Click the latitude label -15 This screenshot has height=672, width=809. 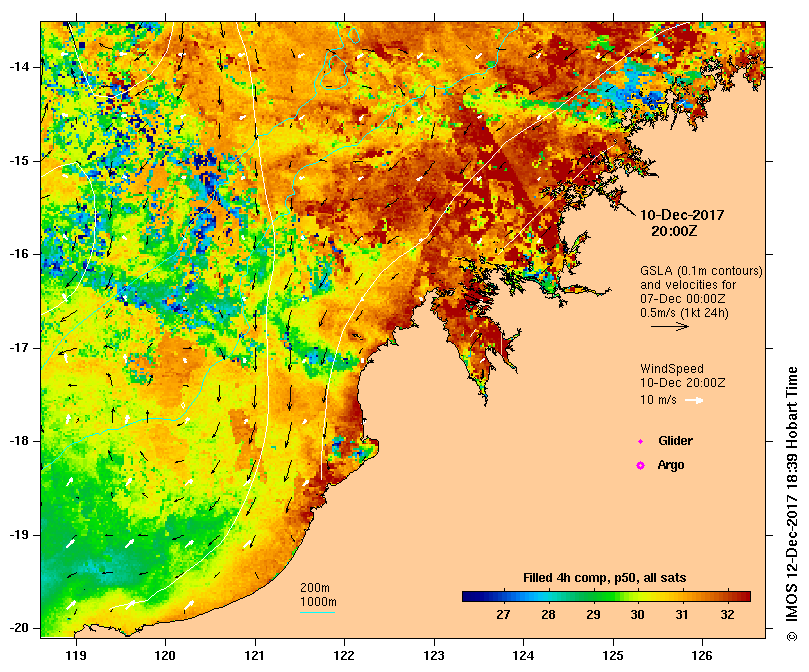click(19, 161)
